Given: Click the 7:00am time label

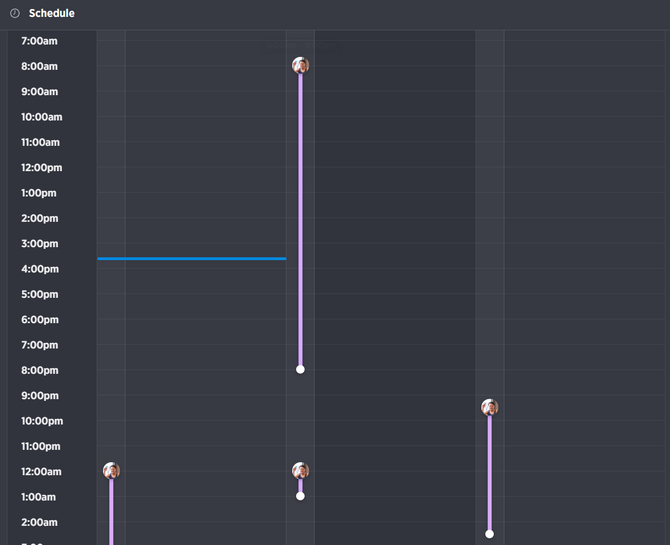Looking at the screenshot, I should tap(40, 41).
